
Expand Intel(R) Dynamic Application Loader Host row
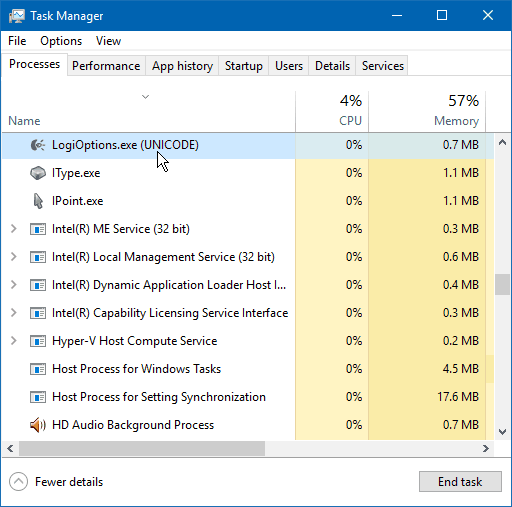[13, 285]
